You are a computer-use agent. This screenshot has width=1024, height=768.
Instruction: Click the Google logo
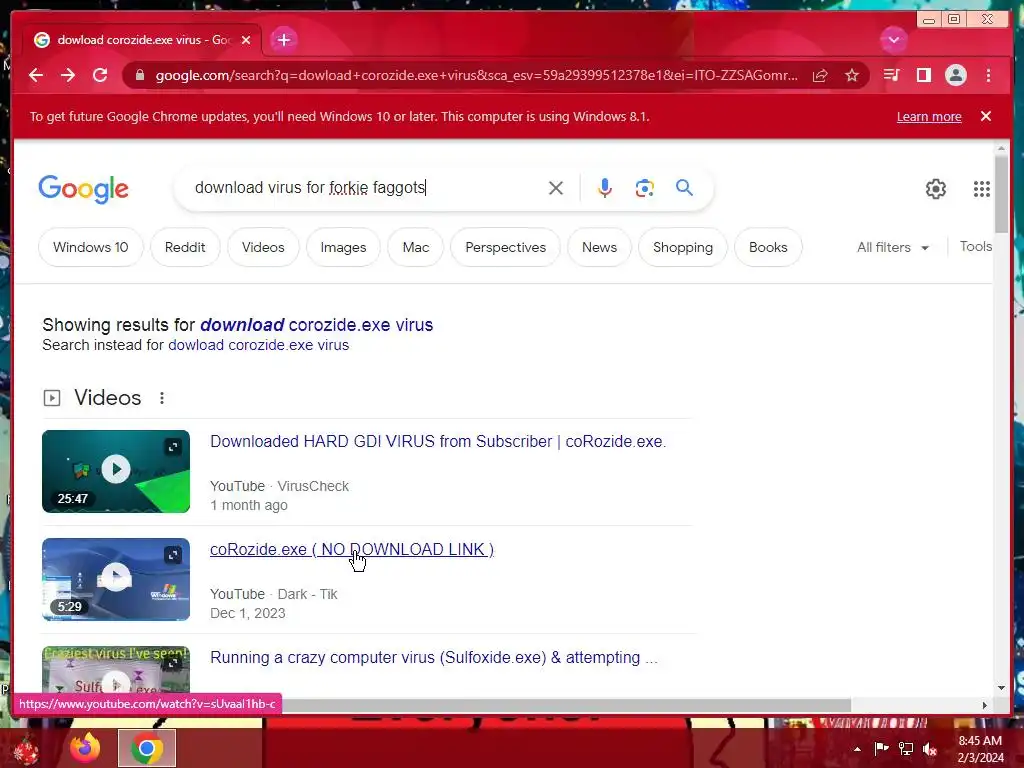tap(84, 189)
